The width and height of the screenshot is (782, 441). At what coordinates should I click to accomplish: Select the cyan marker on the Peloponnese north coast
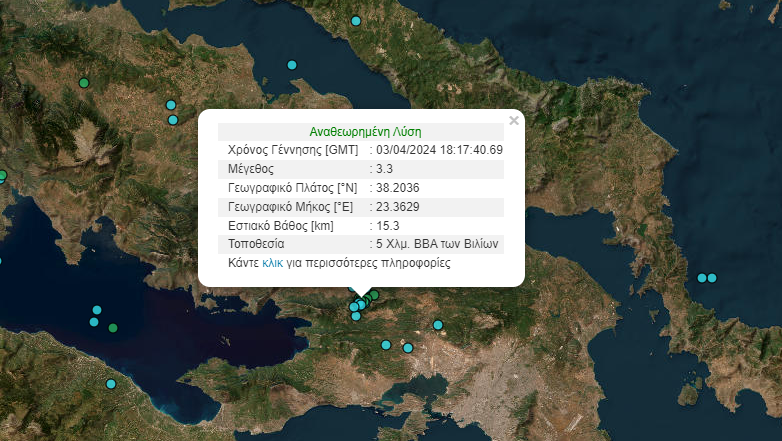(x=111, y=384)
